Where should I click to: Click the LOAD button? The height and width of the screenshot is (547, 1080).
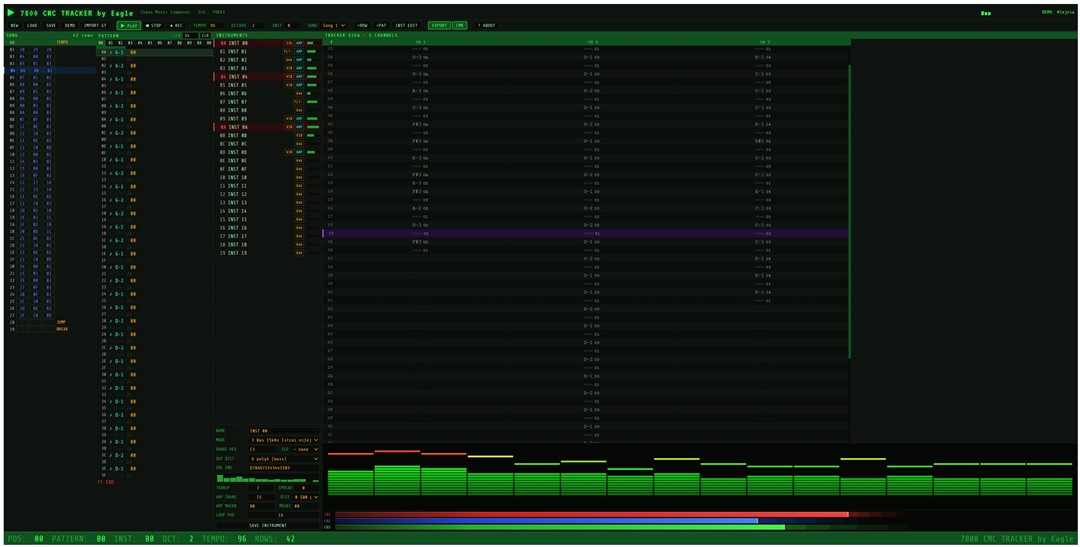coord(32,25)
